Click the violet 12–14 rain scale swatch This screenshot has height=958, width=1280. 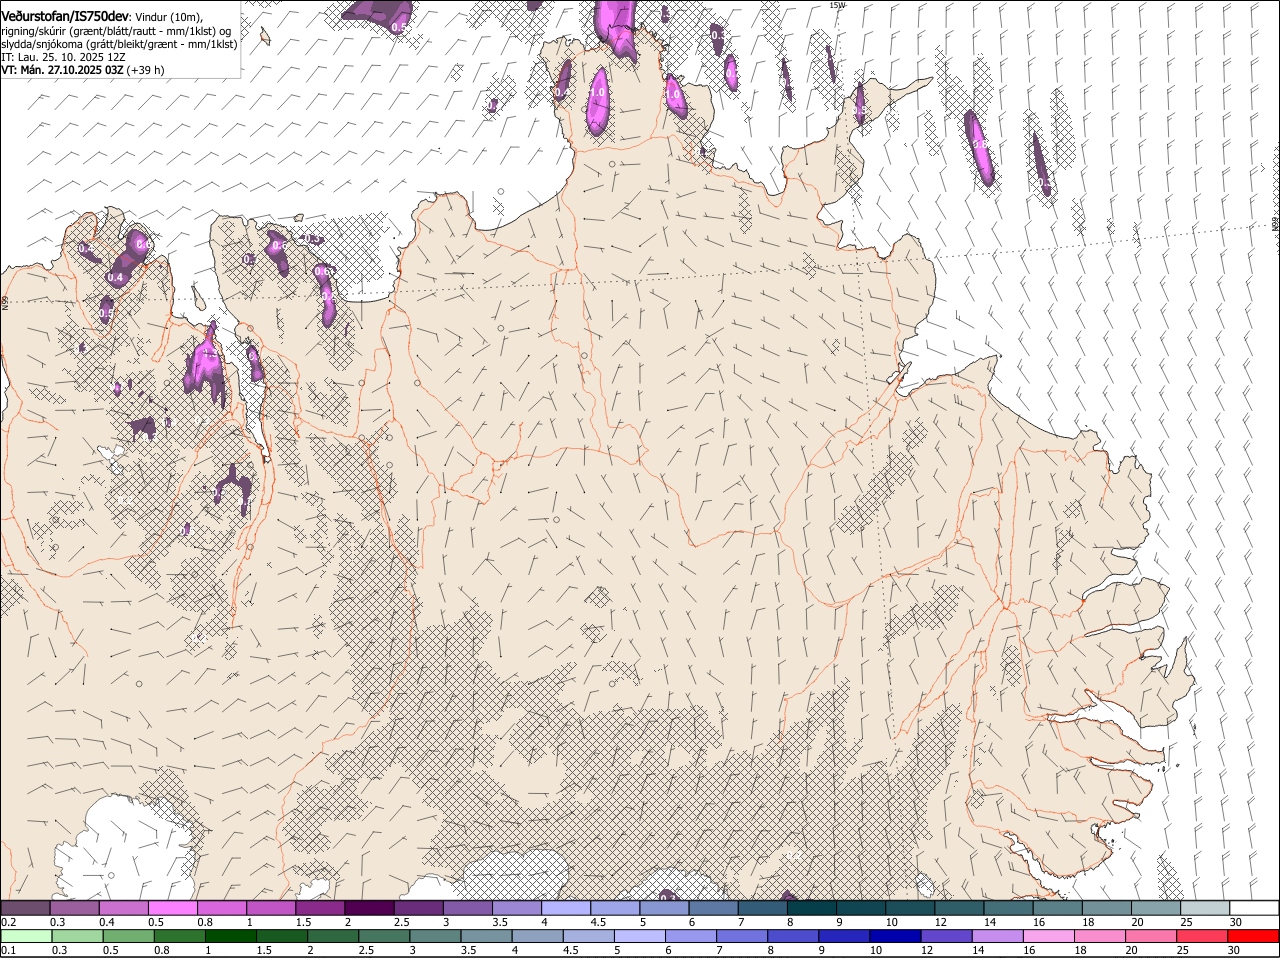pos(946,936)
